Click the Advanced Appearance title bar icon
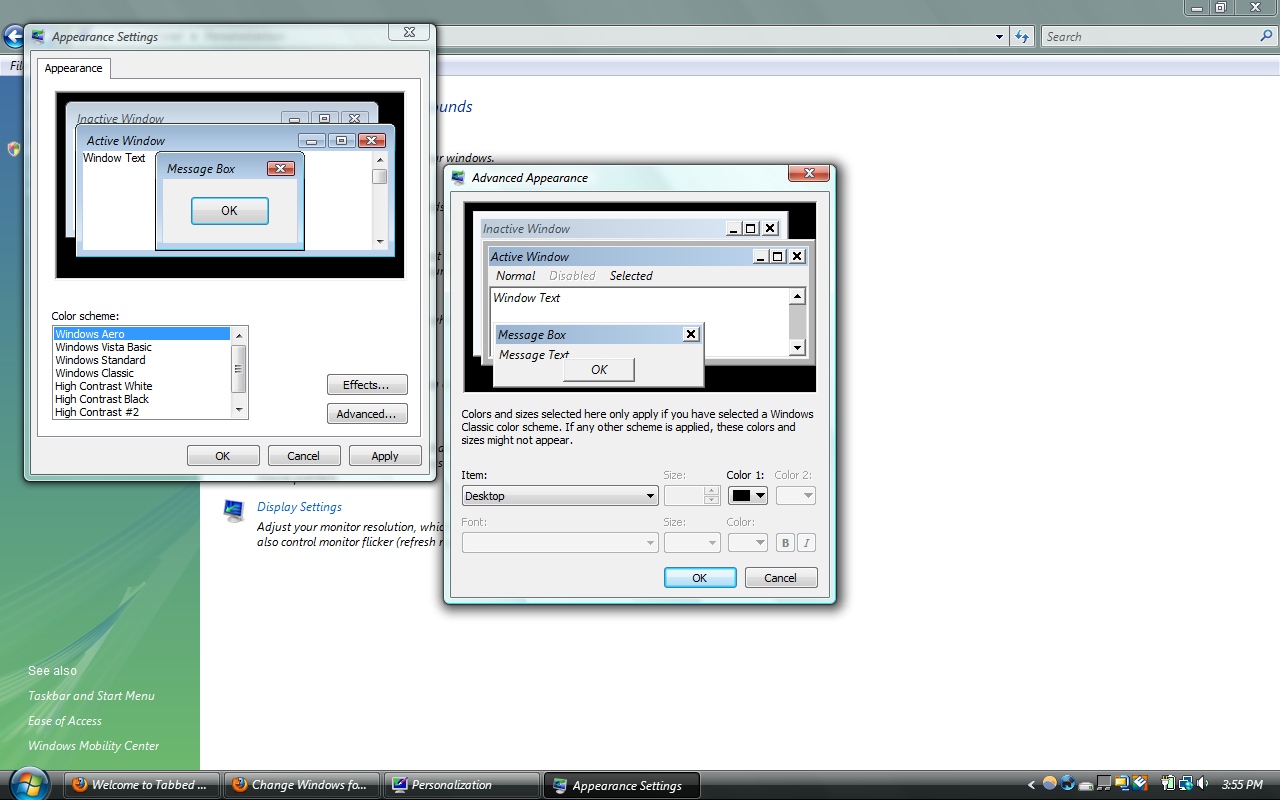Viewport: 1280px width, 800px height. (458, 178)
